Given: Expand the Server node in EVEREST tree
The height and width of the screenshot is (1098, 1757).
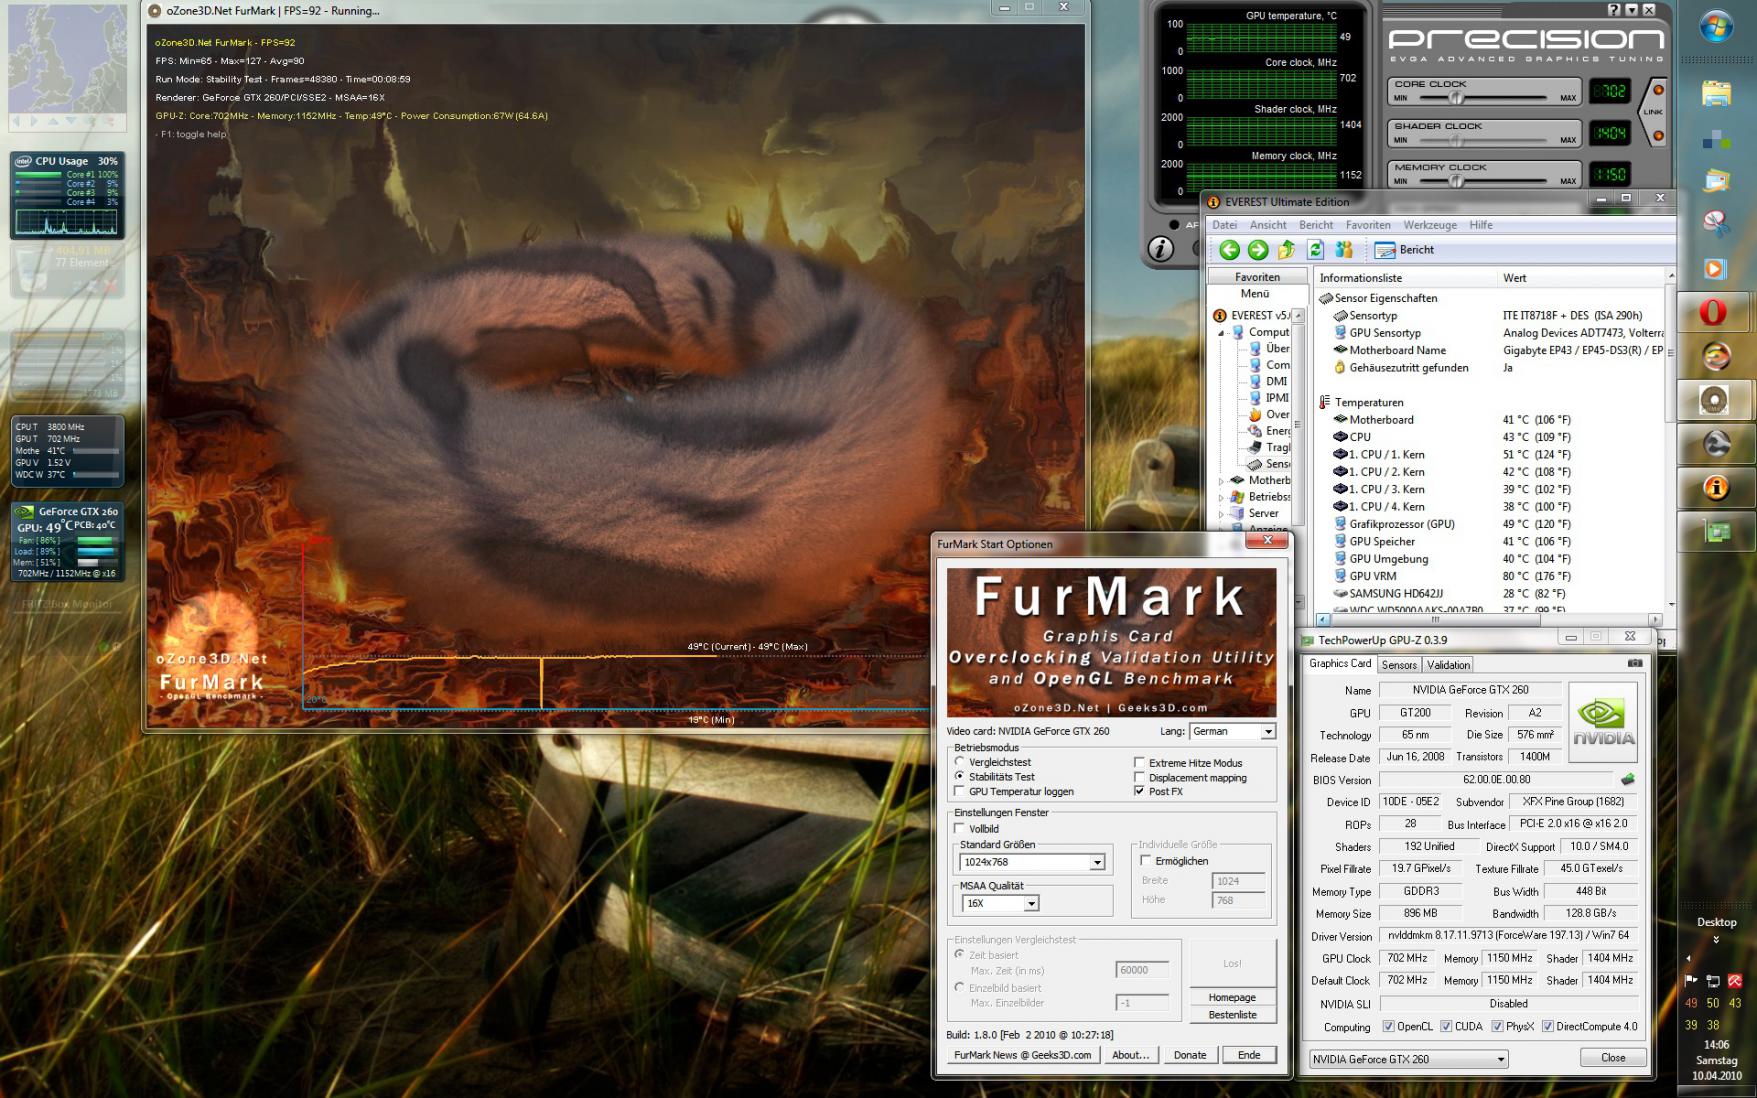Looking at the screenshot, I should 1222,513.
